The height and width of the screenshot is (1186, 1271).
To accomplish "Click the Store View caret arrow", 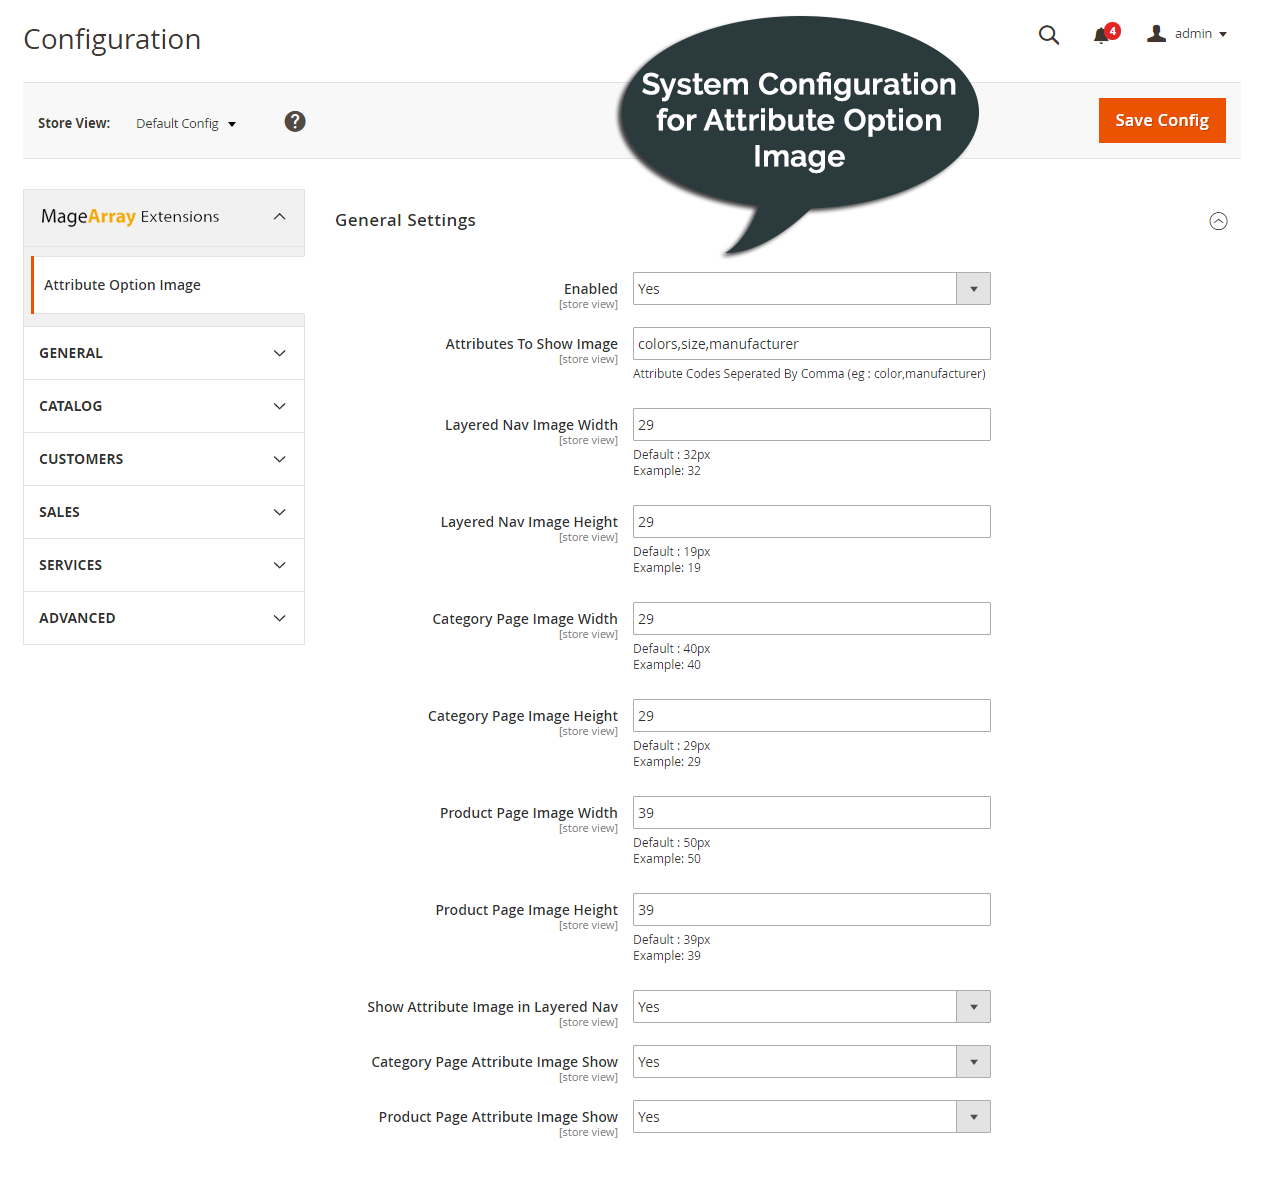I will [x=231, y=123].
